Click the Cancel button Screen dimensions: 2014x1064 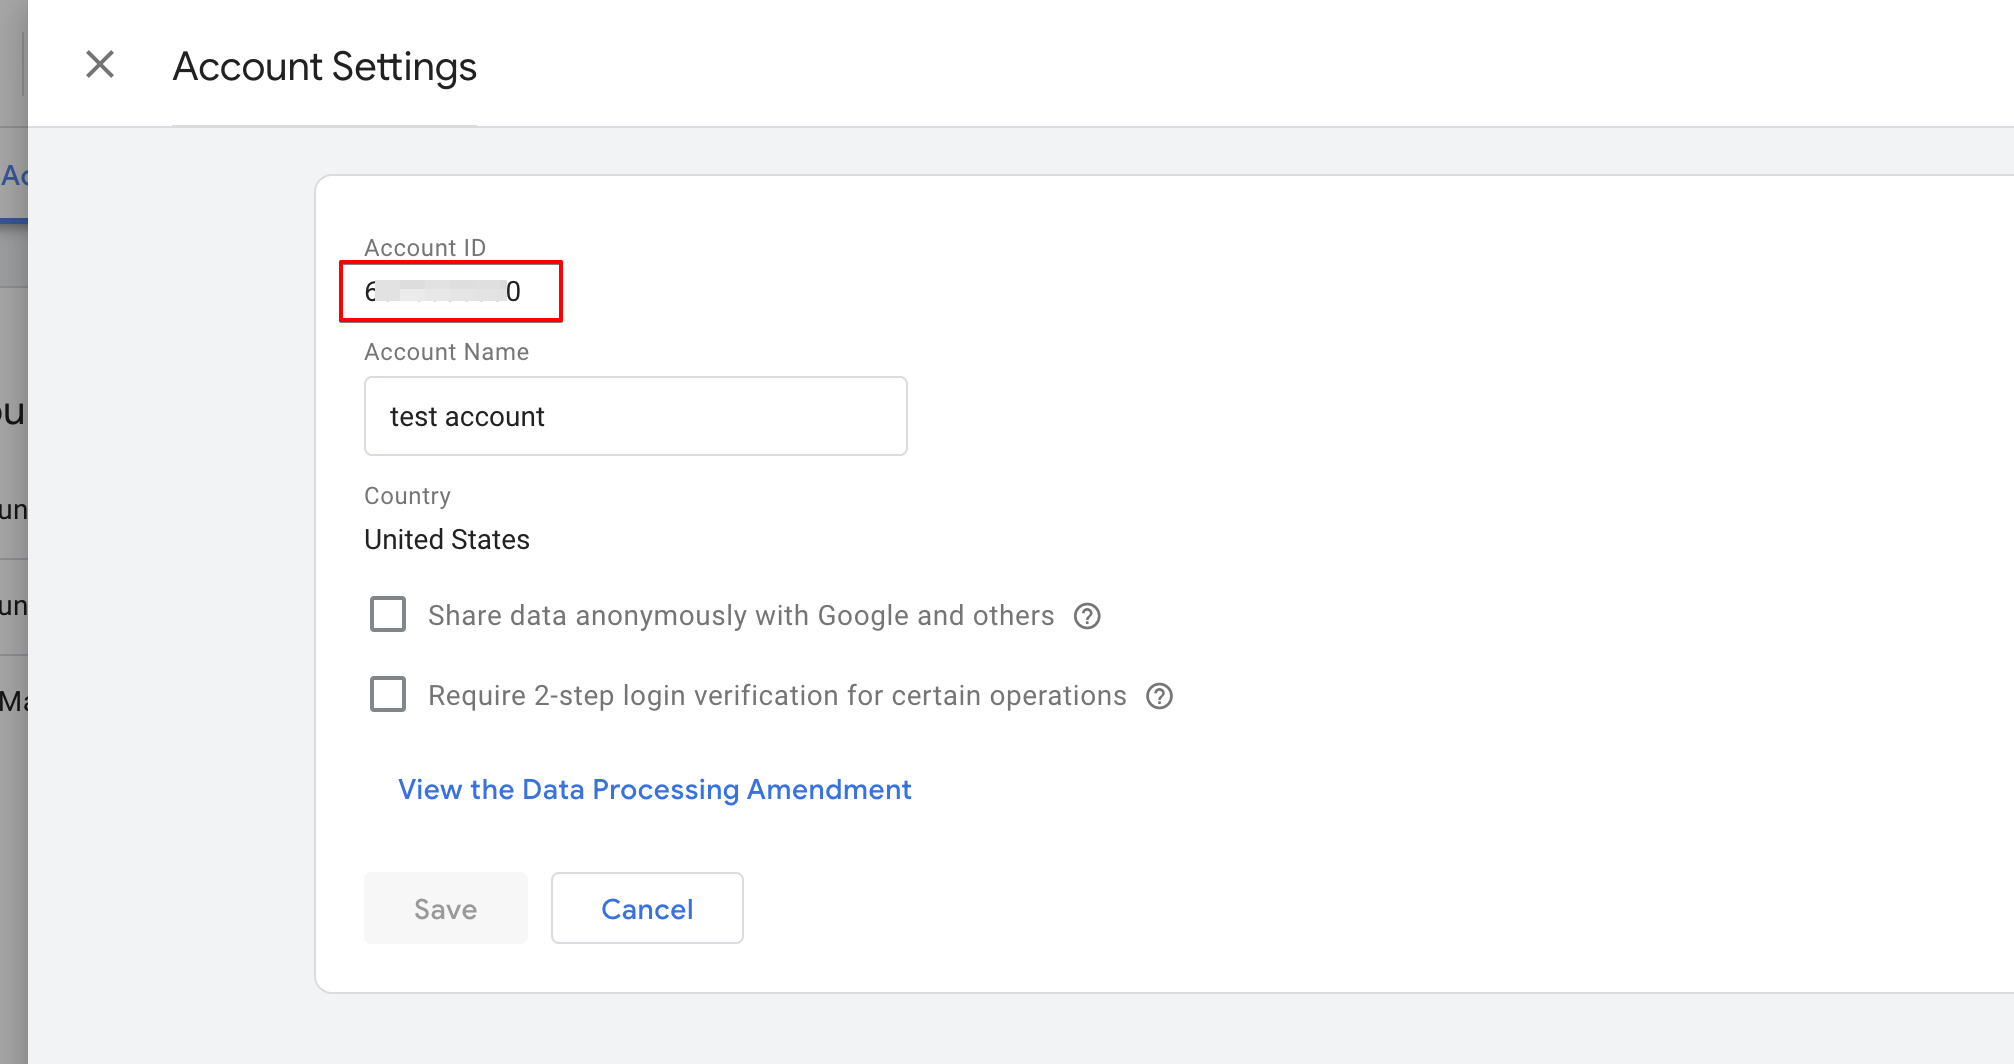(647, 908)
